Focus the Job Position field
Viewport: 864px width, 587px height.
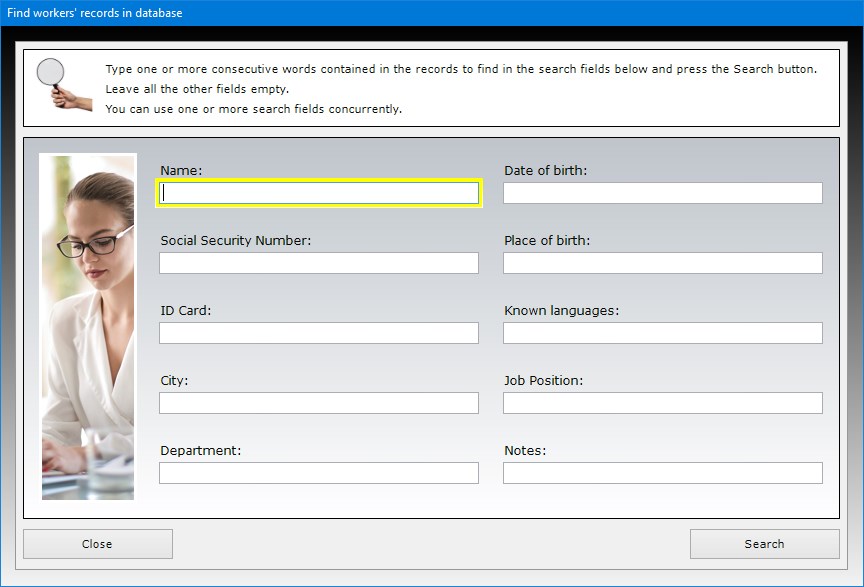click(x=662, y=403)
